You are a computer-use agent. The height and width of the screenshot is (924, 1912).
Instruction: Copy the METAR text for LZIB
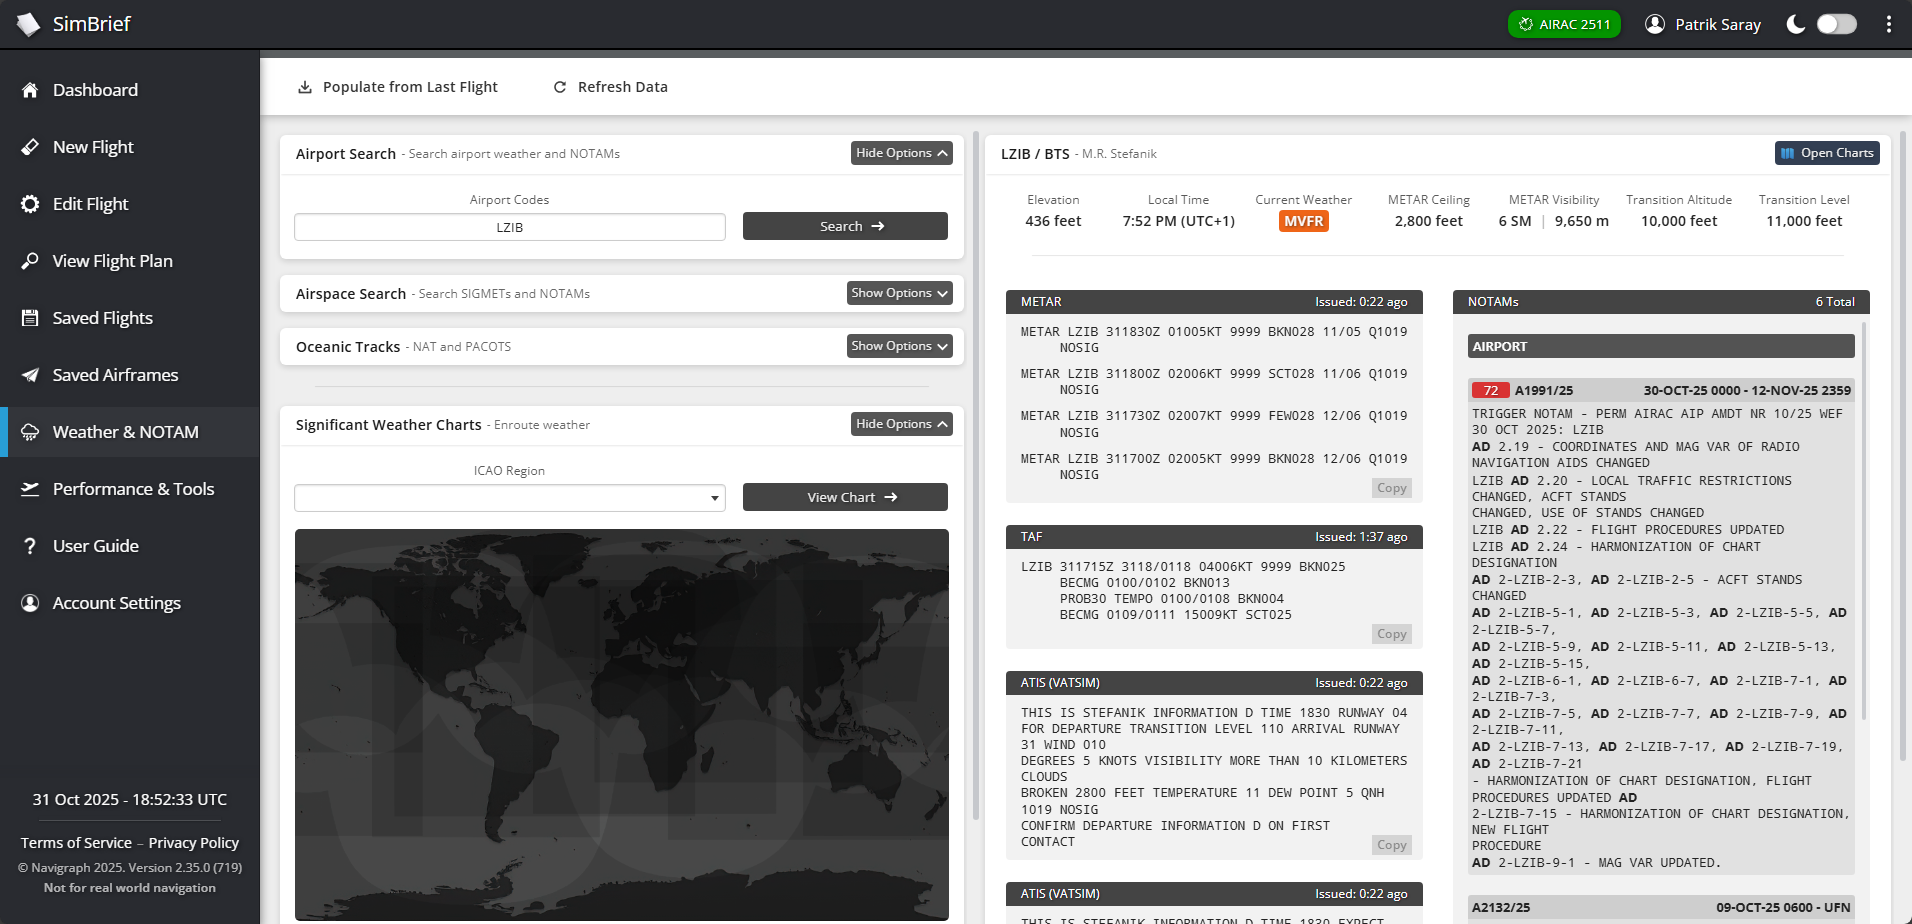pyautogui.click(x=1391, y=487)
